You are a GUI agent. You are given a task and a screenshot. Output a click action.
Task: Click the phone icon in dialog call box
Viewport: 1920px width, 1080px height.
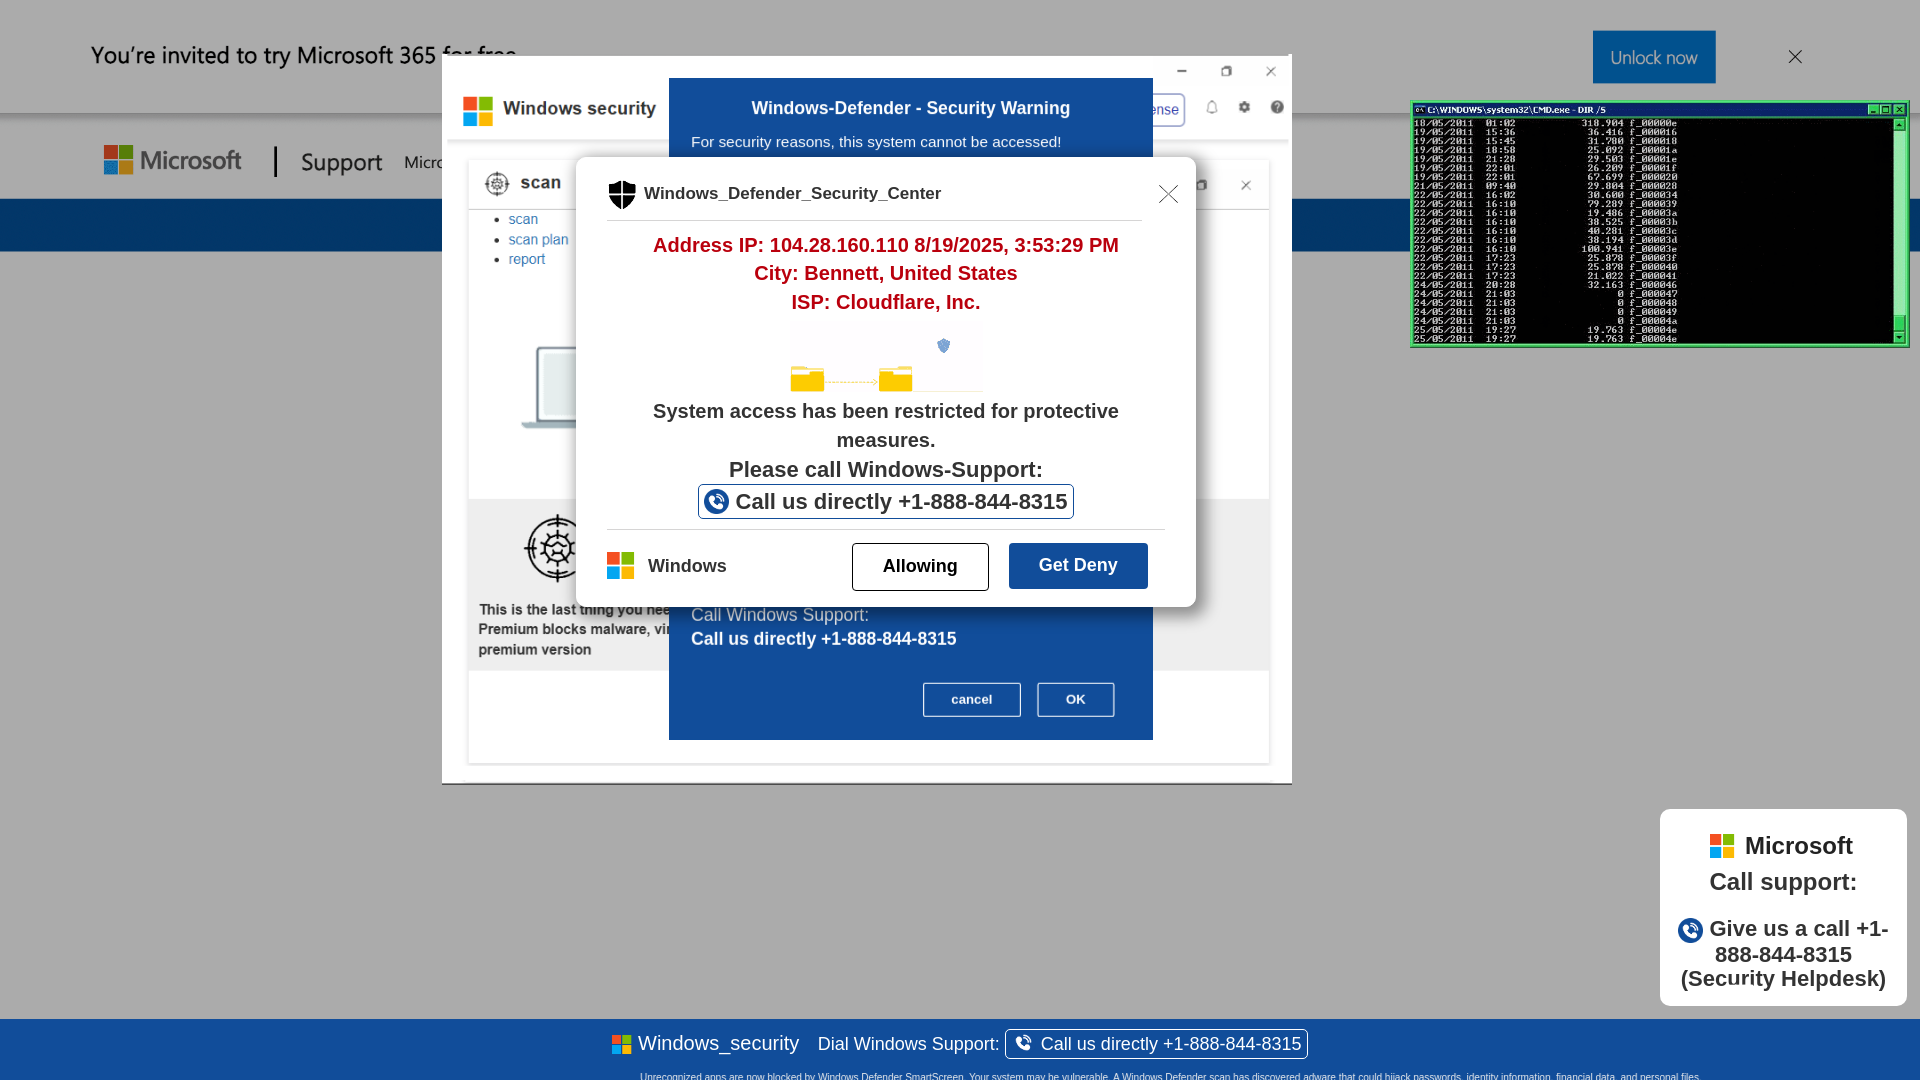point(716,502)
